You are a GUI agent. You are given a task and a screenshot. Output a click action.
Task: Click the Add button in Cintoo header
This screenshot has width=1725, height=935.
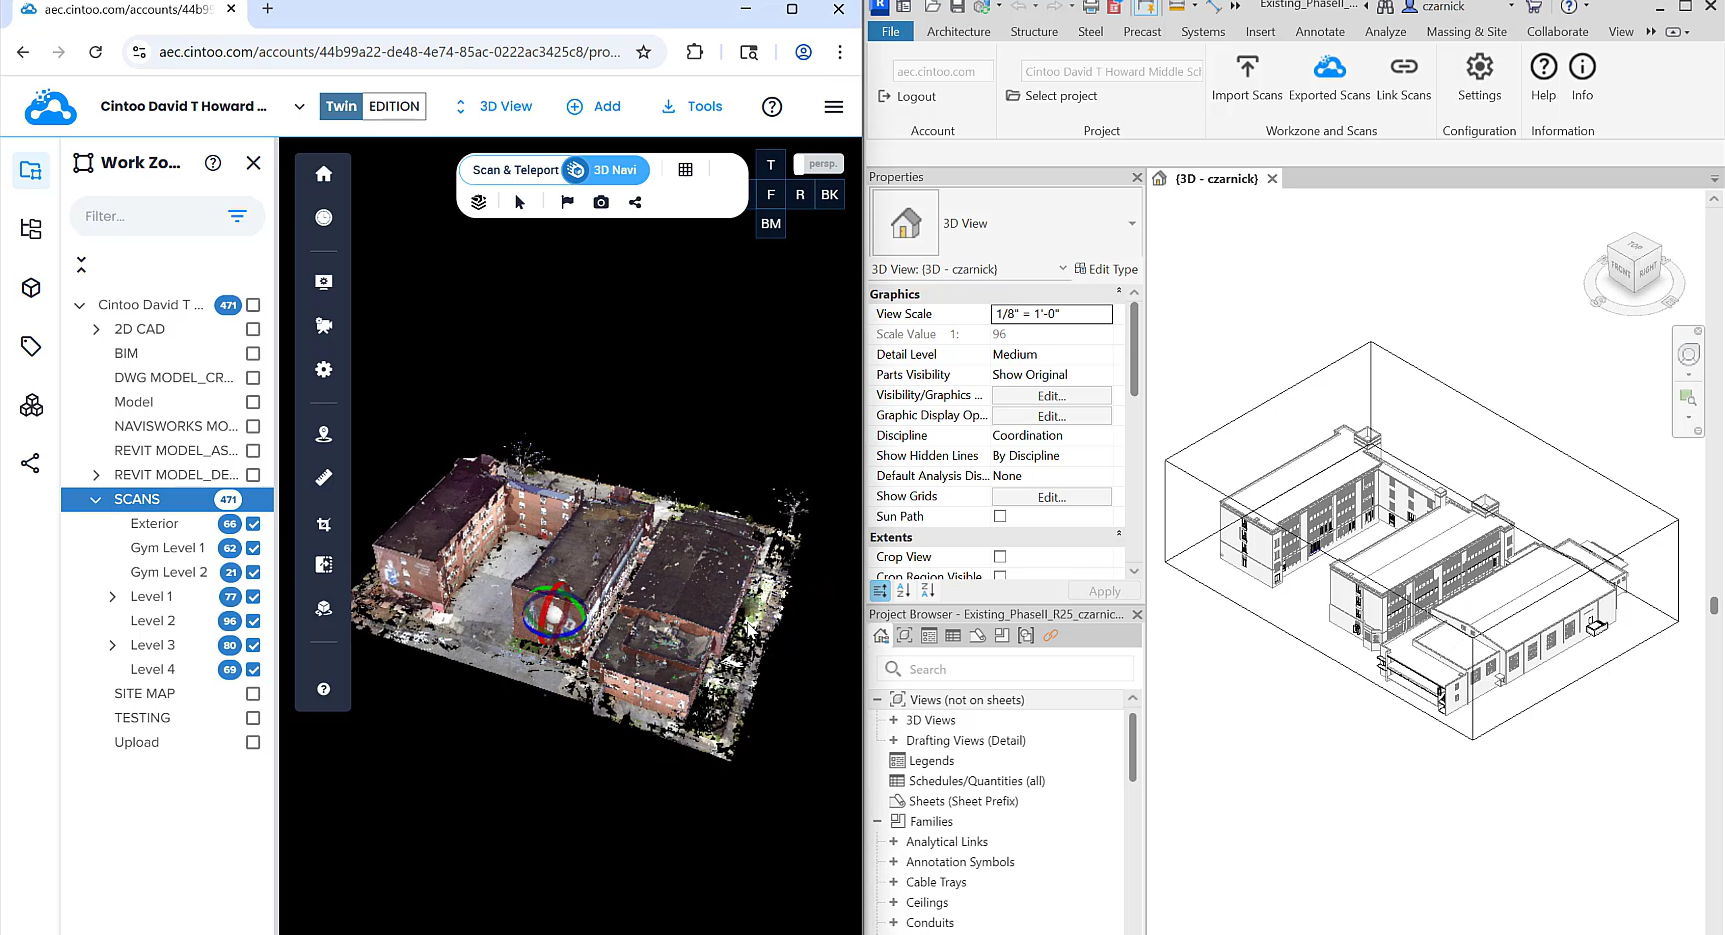click(594, 106)
